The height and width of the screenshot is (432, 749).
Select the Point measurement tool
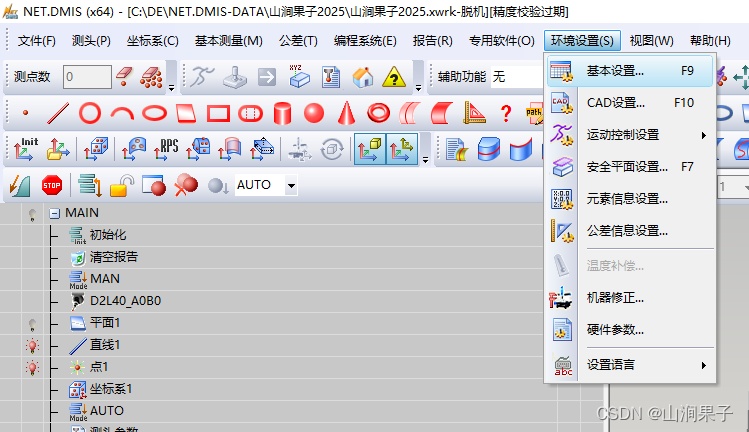25,113
